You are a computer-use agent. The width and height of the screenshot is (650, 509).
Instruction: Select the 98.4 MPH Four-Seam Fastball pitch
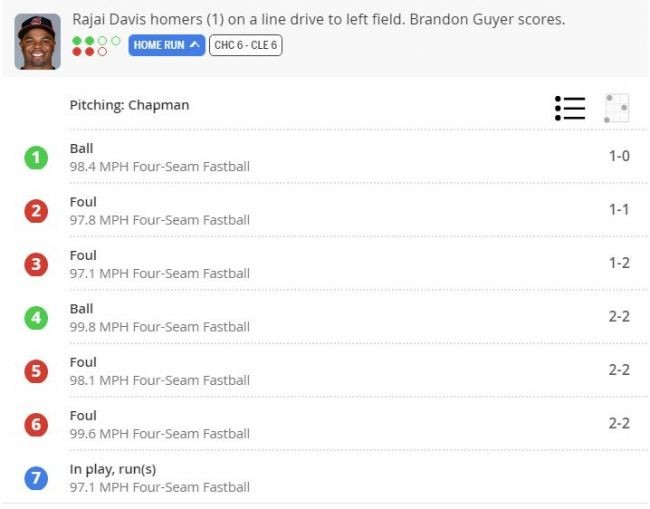[160, 166]
